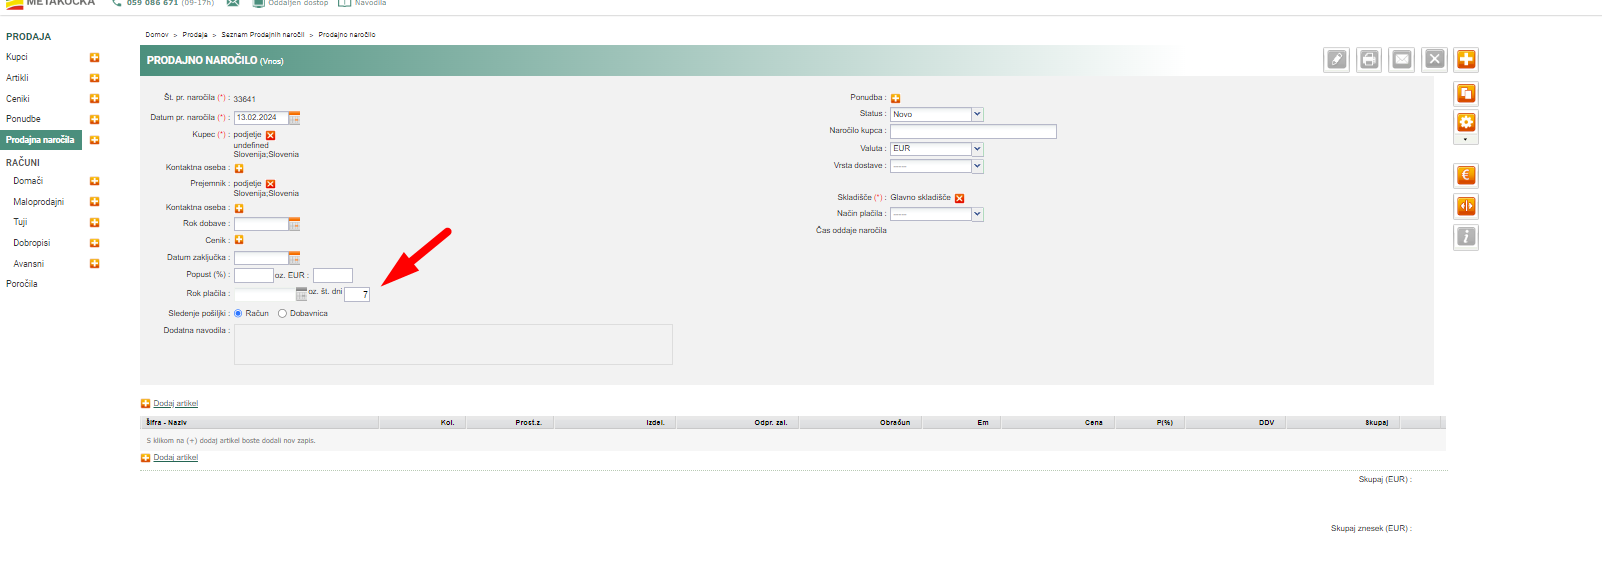The image size is (1602, 568).
Task: Open the Vrsta dostave dropdown
Action: 937,166
